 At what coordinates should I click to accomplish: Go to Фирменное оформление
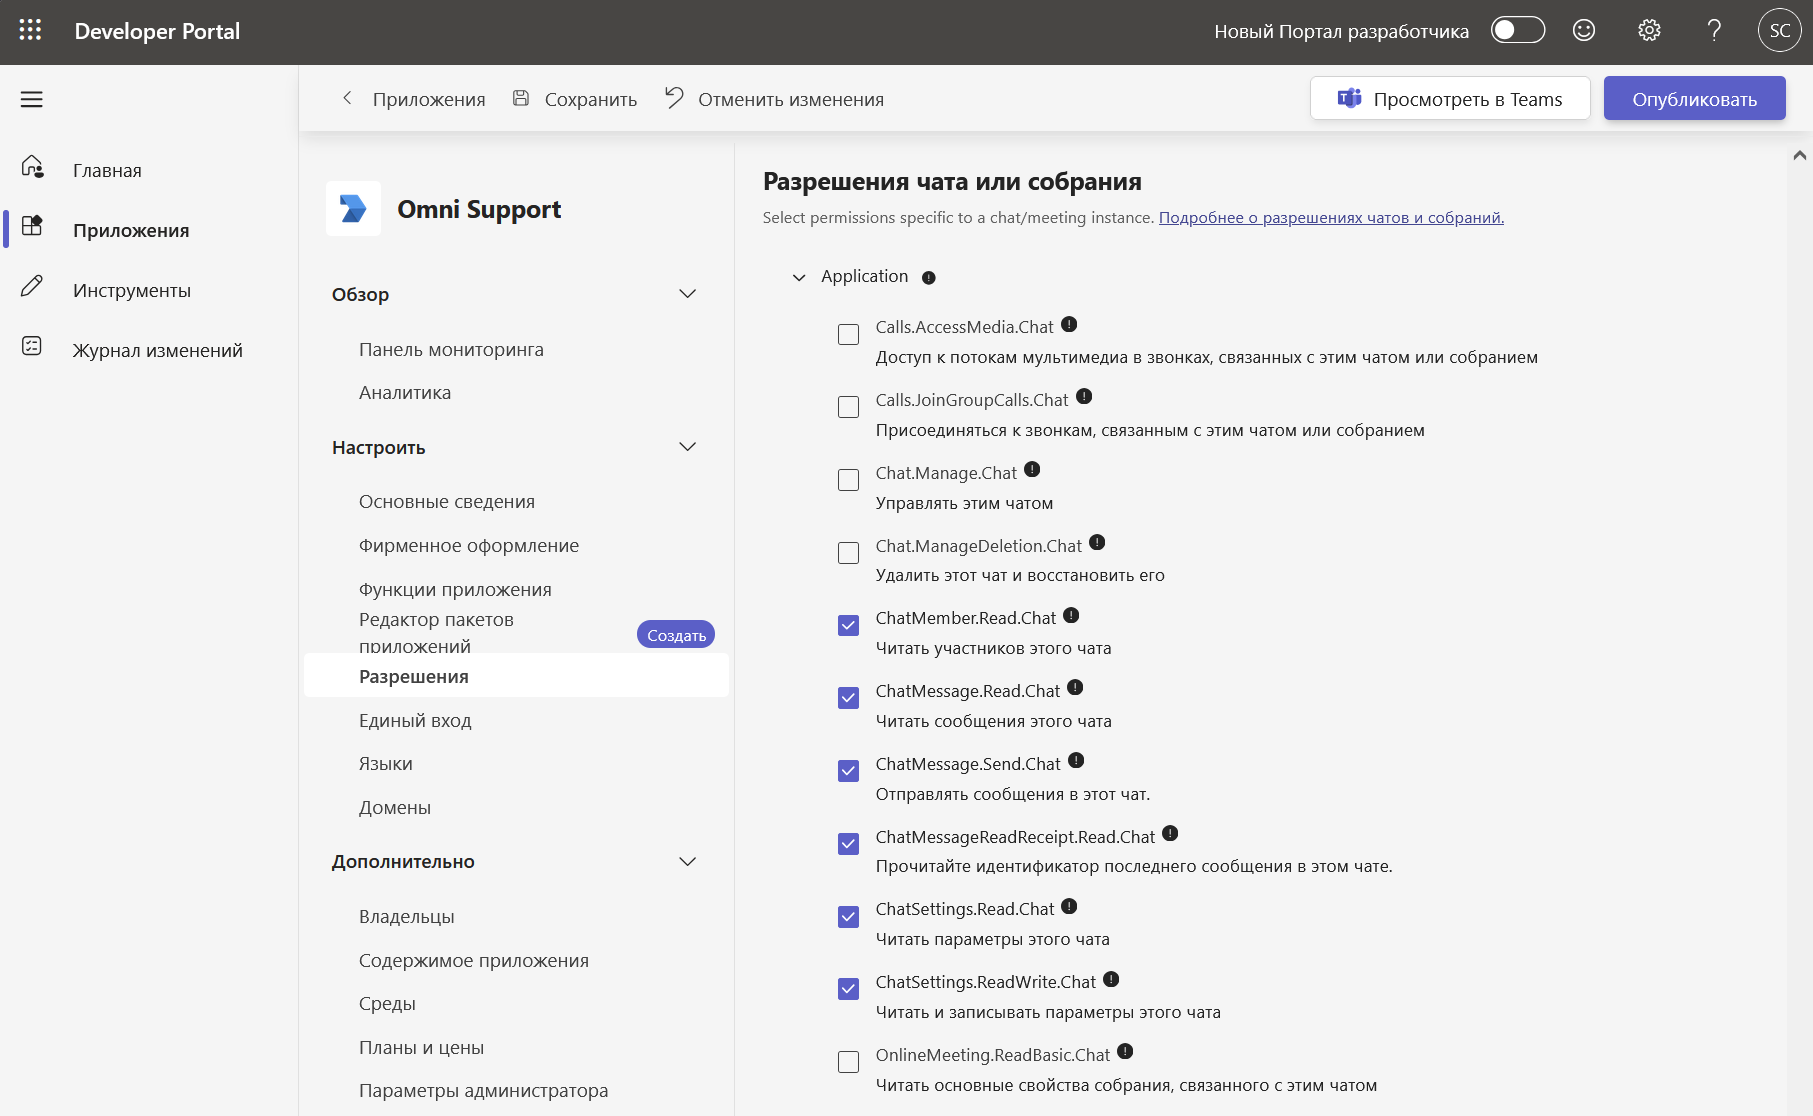pyautogui.click(x=469, y=546)
